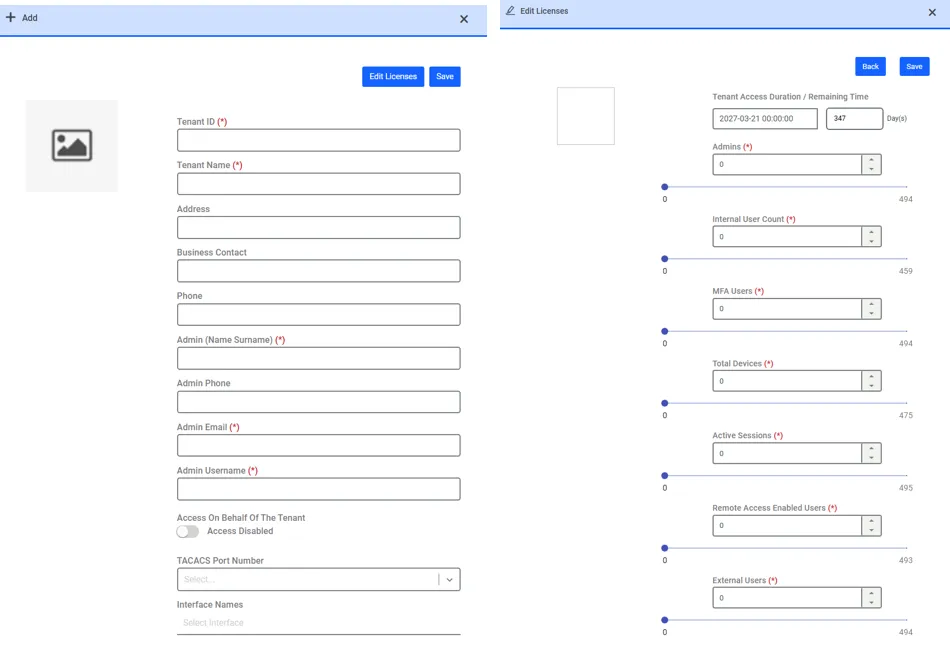Click the Remote Access Enabled Users field
Viewport: 950px width, 669px height.
(787, 525)
